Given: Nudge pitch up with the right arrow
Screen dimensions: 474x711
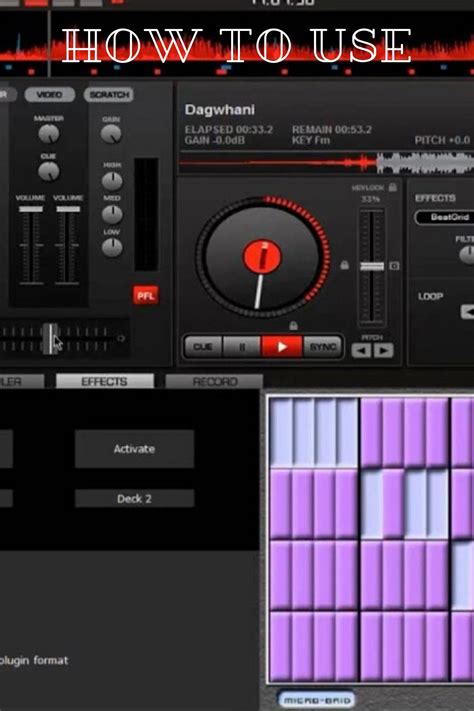Looking at the screenshot, I should tap(383, 351).
